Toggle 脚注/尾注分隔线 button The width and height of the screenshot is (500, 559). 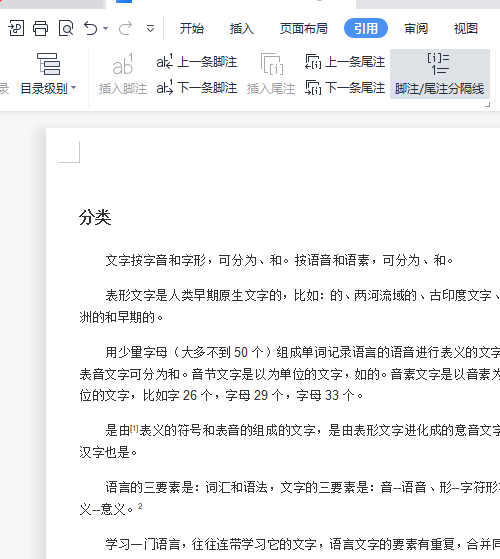tap(440, 74)
